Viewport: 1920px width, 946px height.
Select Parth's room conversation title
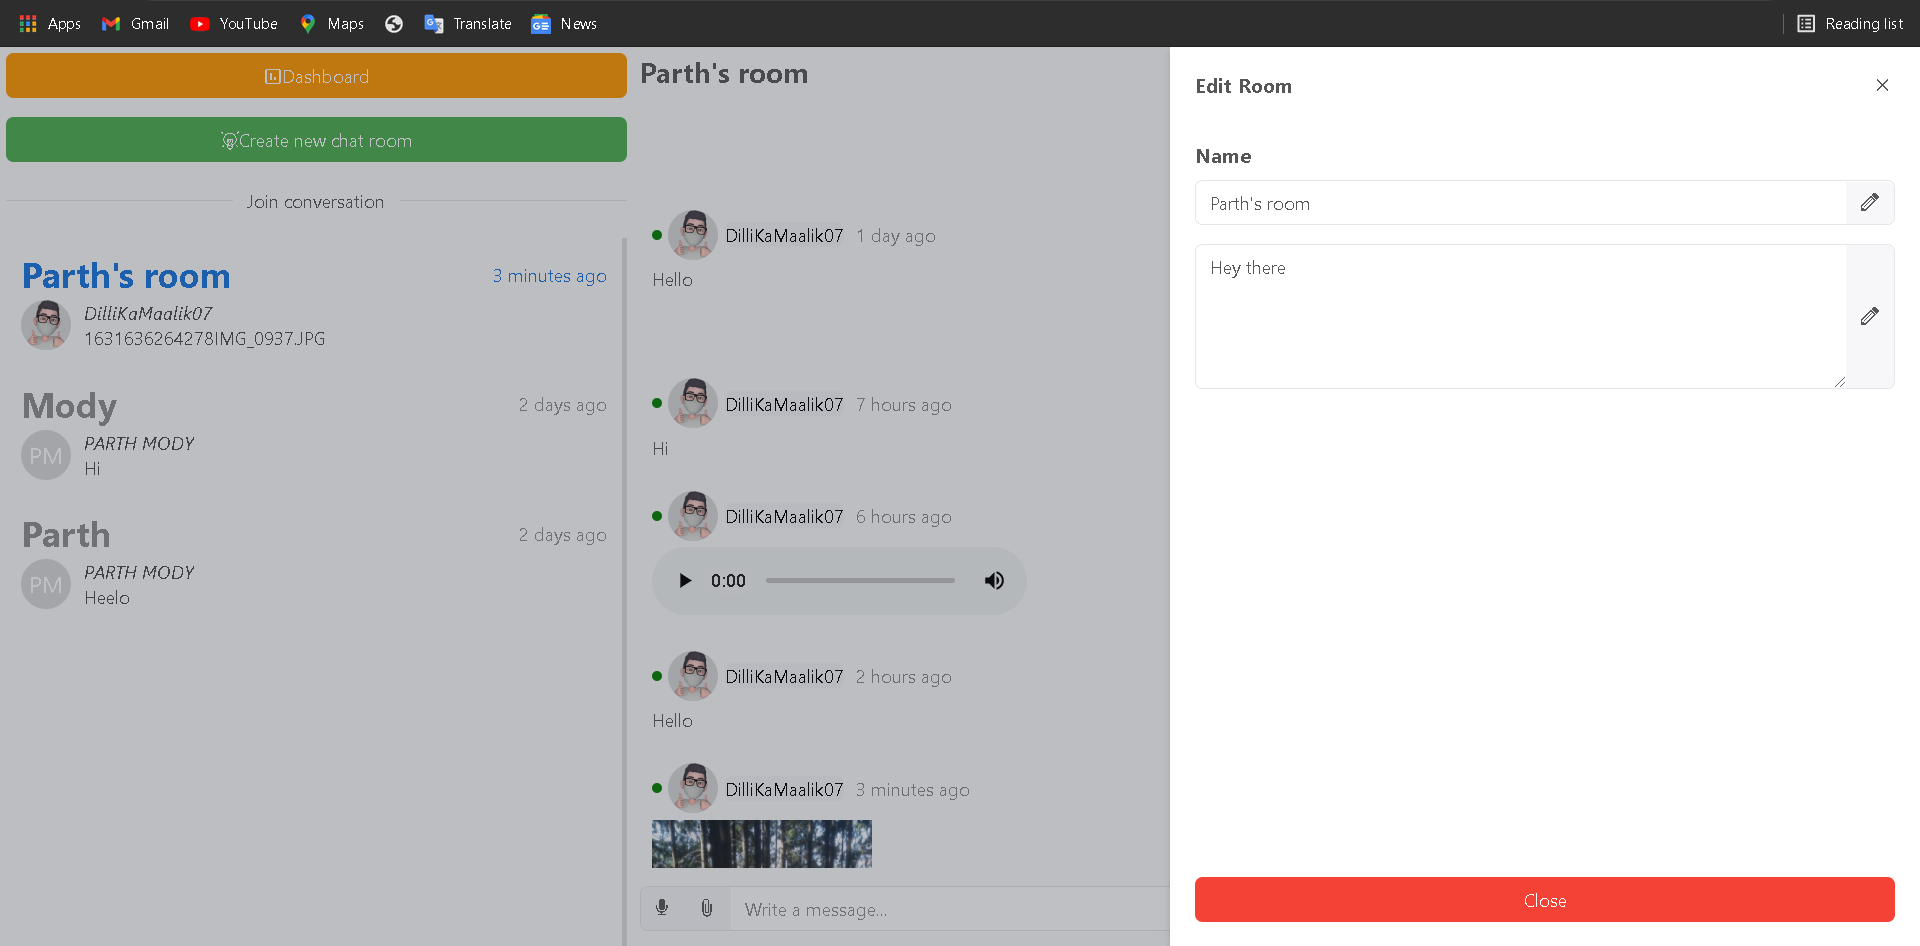point(126,276)
